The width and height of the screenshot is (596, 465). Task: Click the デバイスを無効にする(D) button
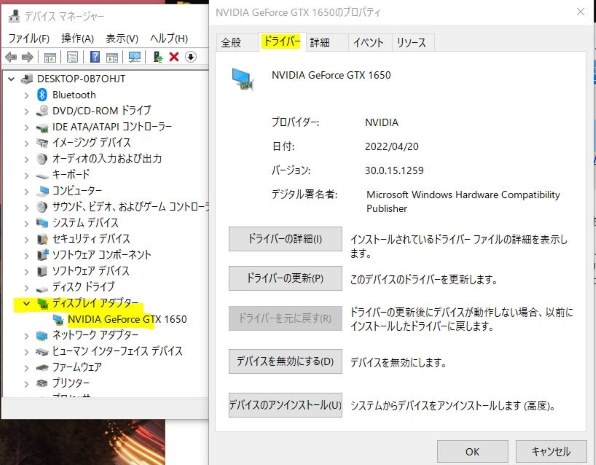[x=285, y=361]
